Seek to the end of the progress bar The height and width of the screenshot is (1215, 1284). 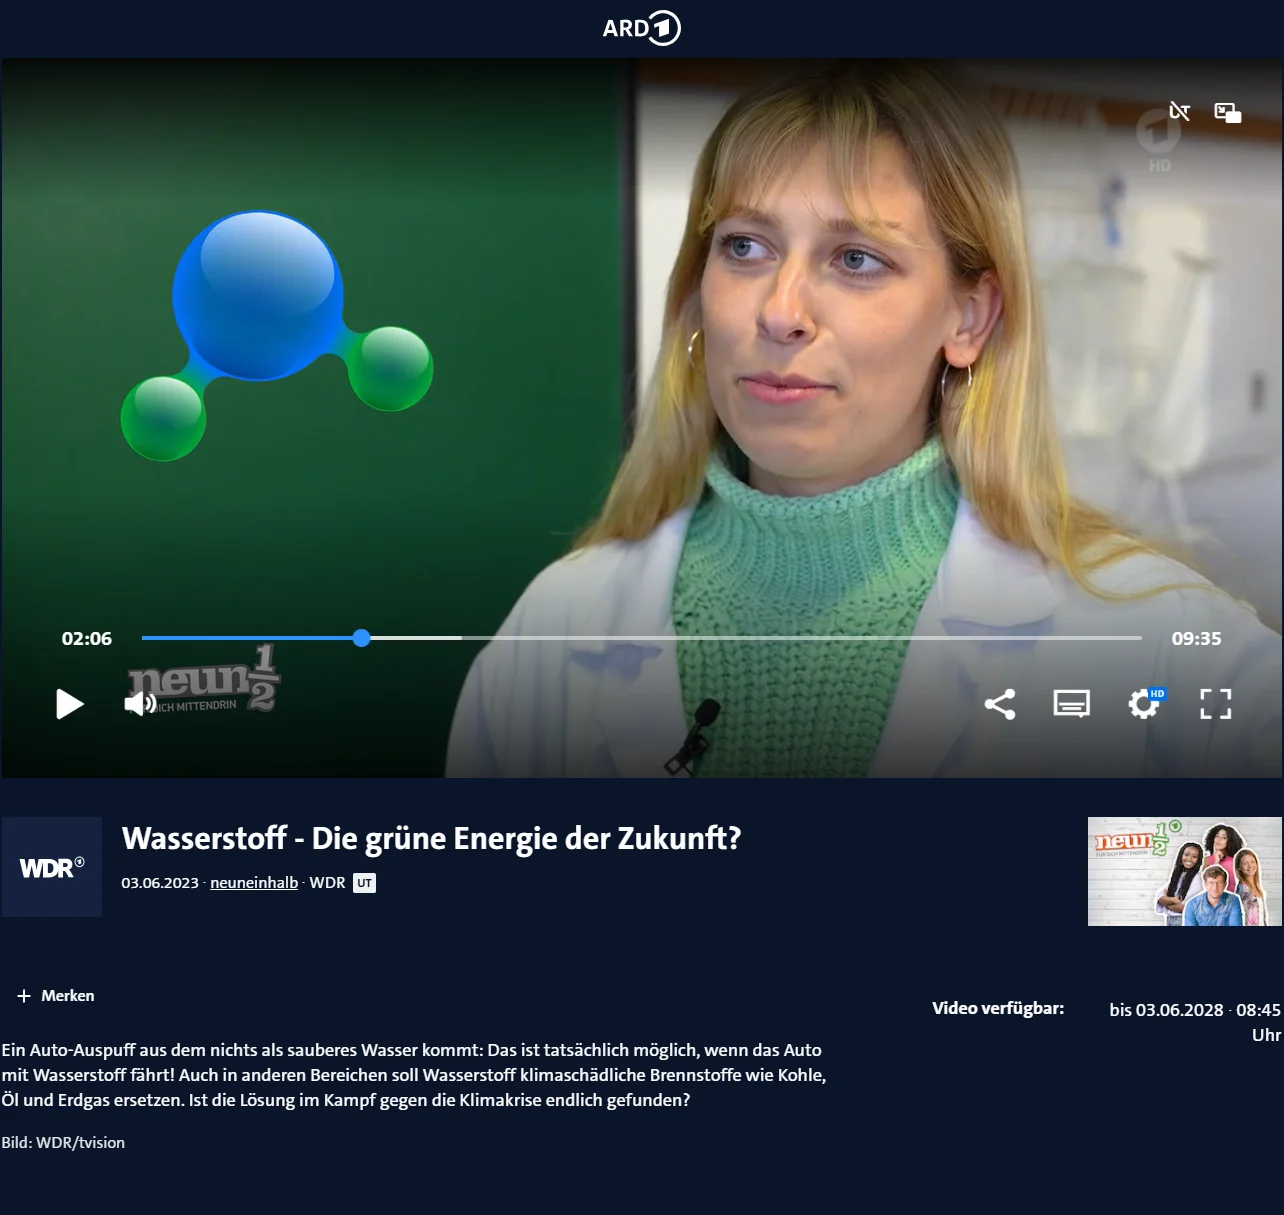1138,638
